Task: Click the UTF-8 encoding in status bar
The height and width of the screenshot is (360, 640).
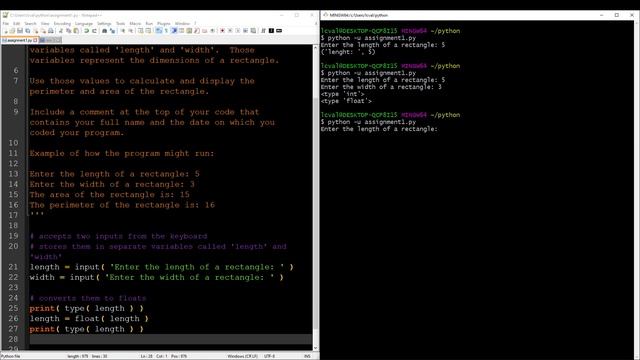Action: point(269,356)
